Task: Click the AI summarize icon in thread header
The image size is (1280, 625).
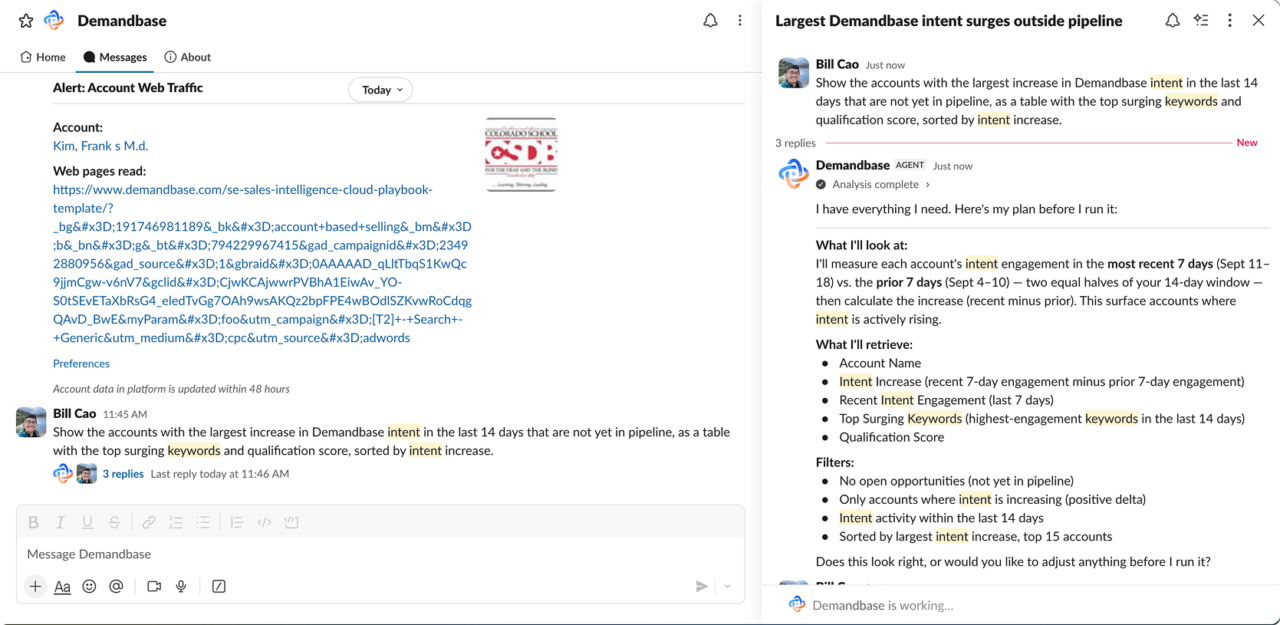Action: click(1201, 21)
